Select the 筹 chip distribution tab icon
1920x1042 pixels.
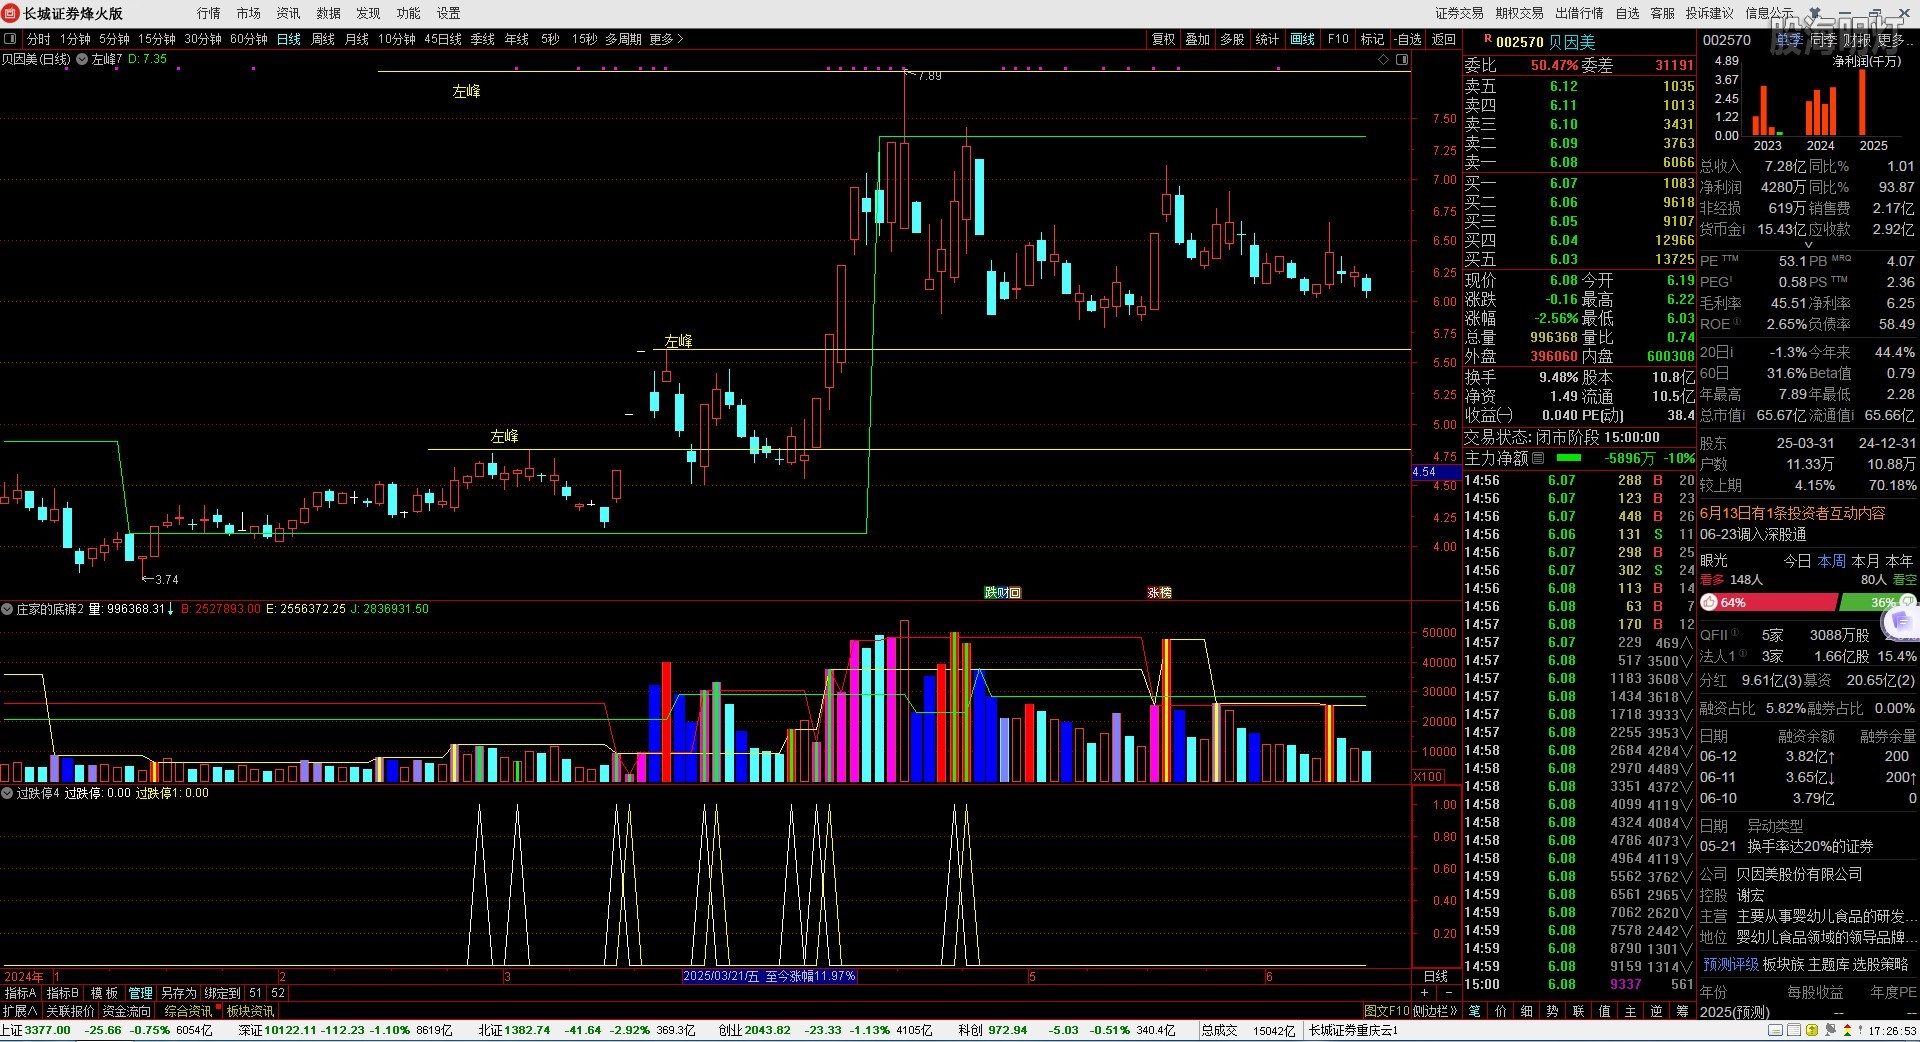point(1683,1011)
